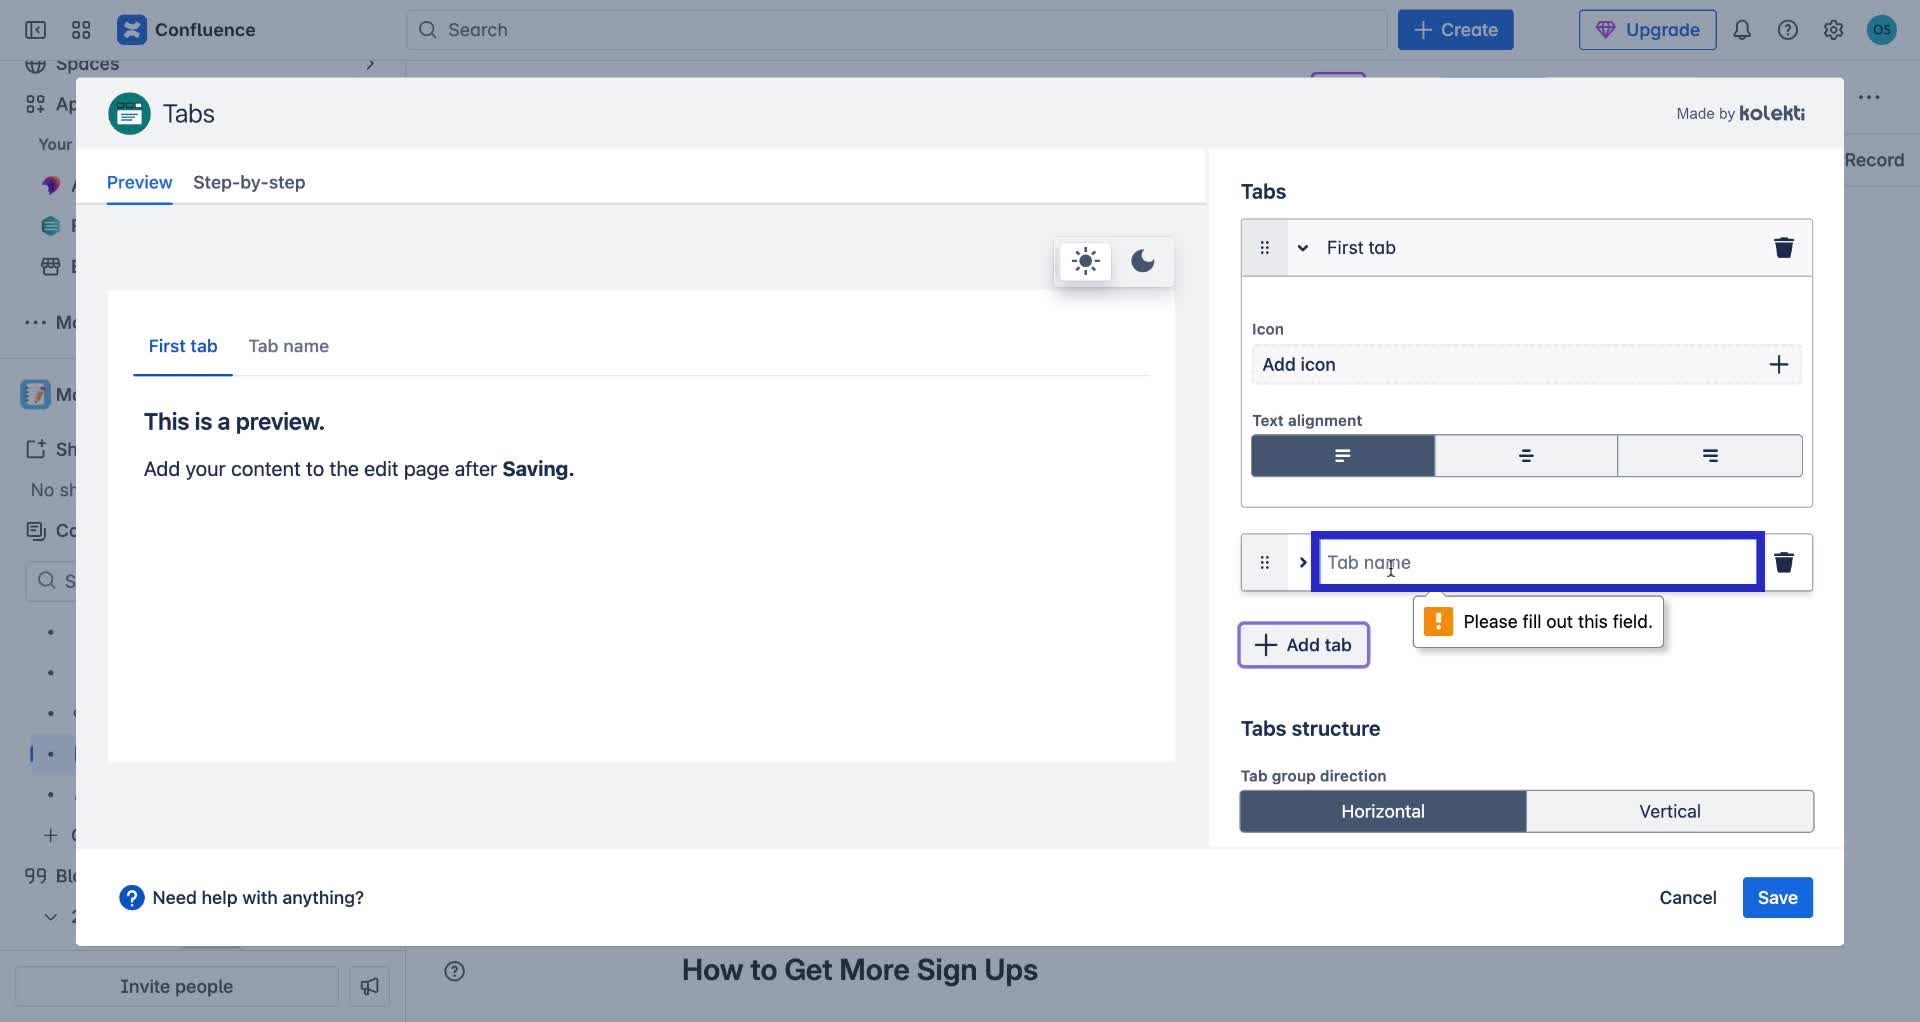
Task: Open Confluence settings gear
Action: (x=1833, y=29)
